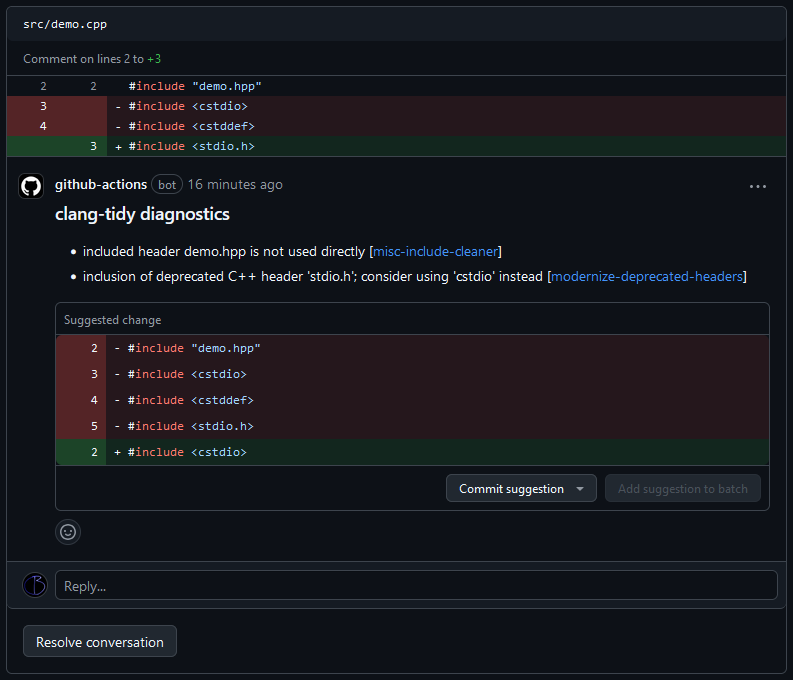Viewport: 793px width, 680px height.
Task: Select the removed #include <cstddef> line in top diff
Action: pos(191,126)
